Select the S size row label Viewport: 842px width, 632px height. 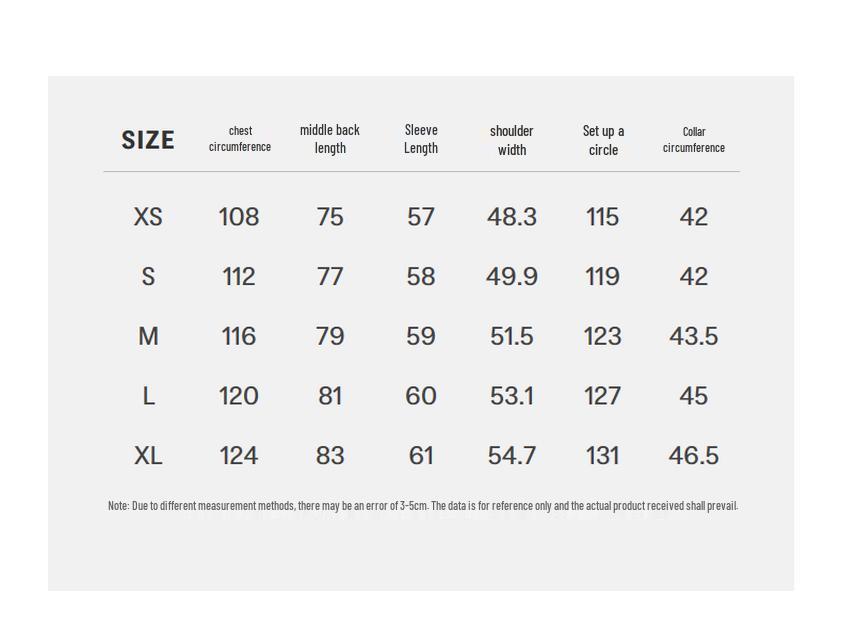click(148, 277)
